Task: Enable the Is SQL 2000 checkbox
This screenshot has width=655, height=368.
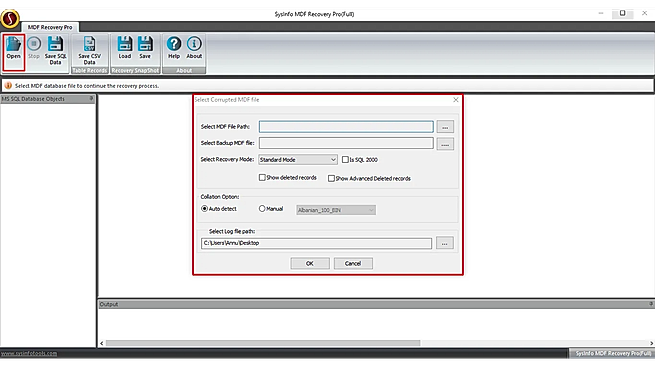Action: [x=345, y=160]
